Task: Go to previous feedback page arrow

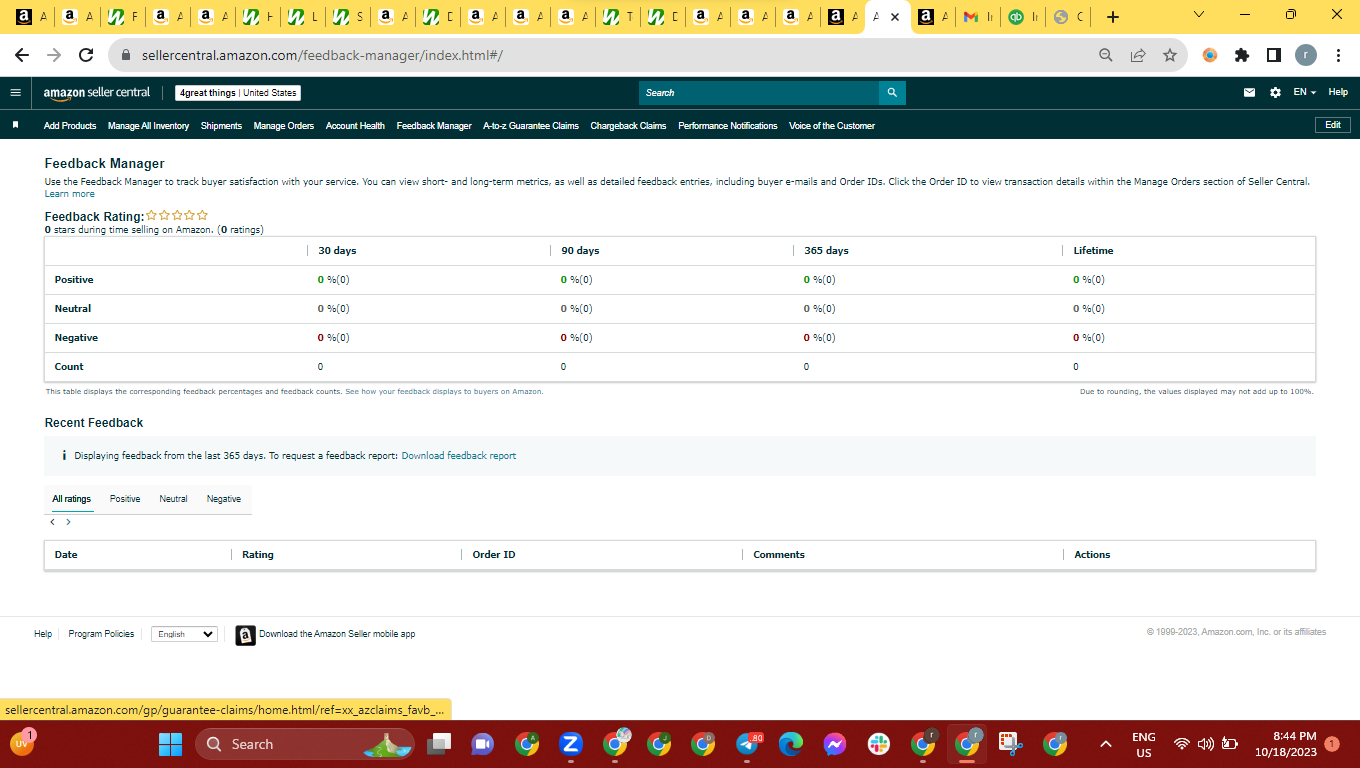Action: (x=53, y=522)
